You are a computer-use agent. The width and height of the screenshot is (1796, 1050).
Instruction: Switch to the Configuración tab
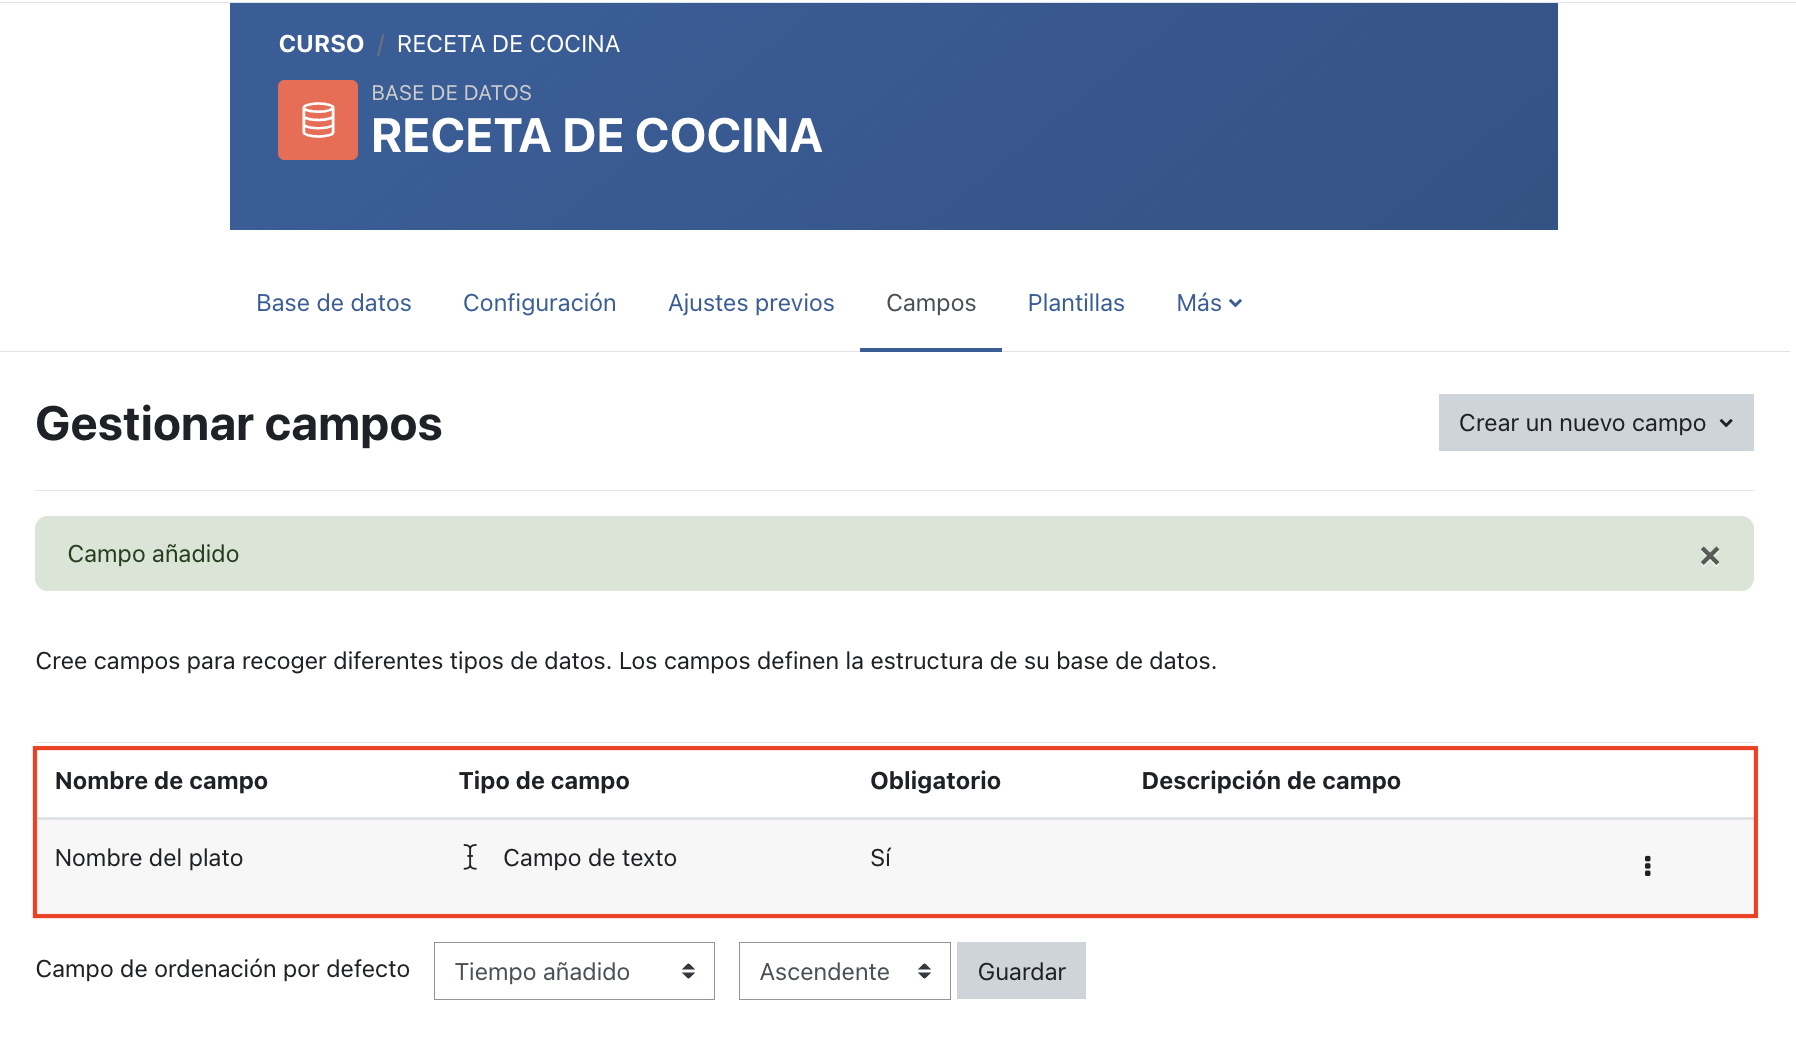(540, 303)
